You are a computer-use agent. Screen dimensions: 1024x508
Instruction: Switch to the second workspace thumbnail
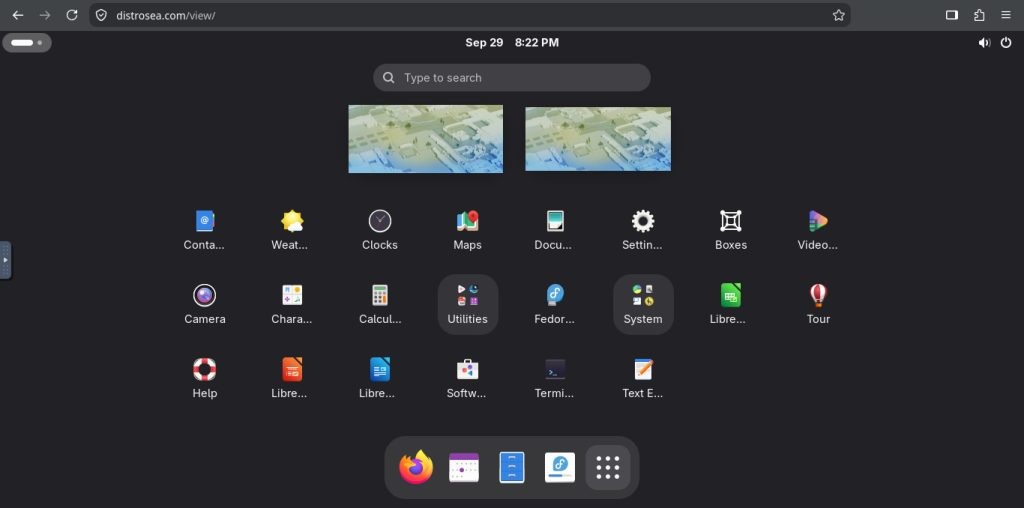[598, 139]
